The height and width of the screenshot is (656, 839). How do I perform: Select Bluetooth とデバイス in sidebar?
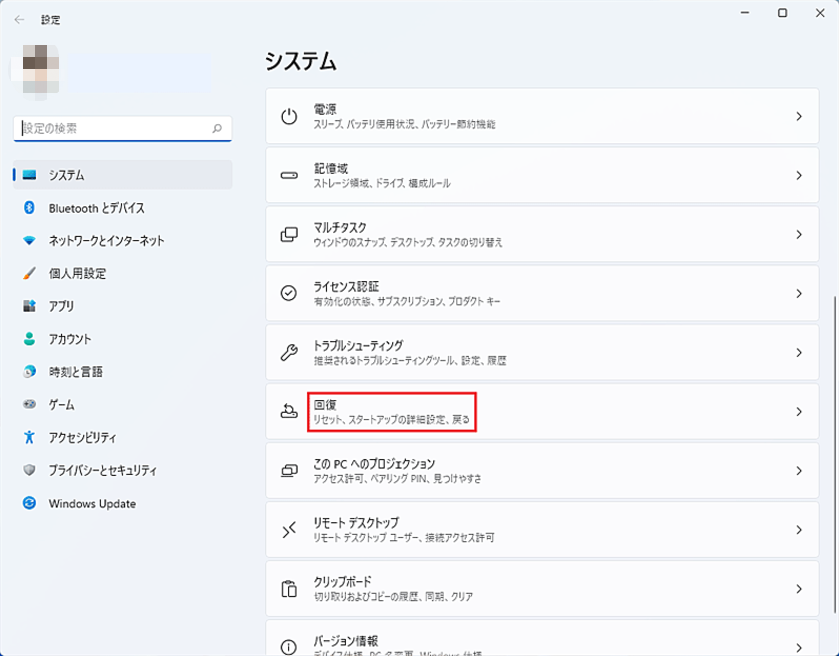coord(97,208)
